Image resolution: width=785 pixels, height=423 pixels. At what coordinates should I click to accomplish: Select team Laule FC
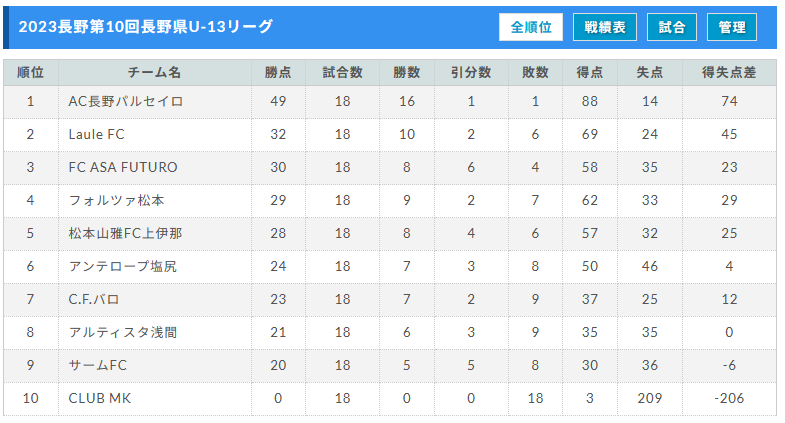pos(97,134)
